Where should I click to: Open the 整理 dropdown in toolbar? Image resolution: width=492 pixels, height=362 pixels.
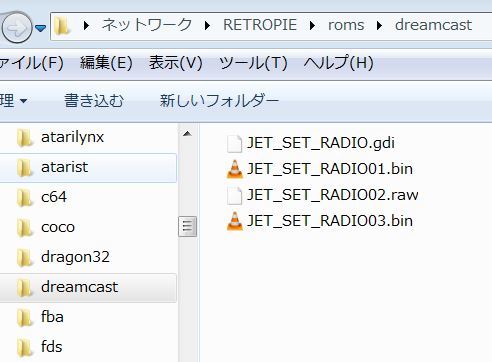coord(14,101)
